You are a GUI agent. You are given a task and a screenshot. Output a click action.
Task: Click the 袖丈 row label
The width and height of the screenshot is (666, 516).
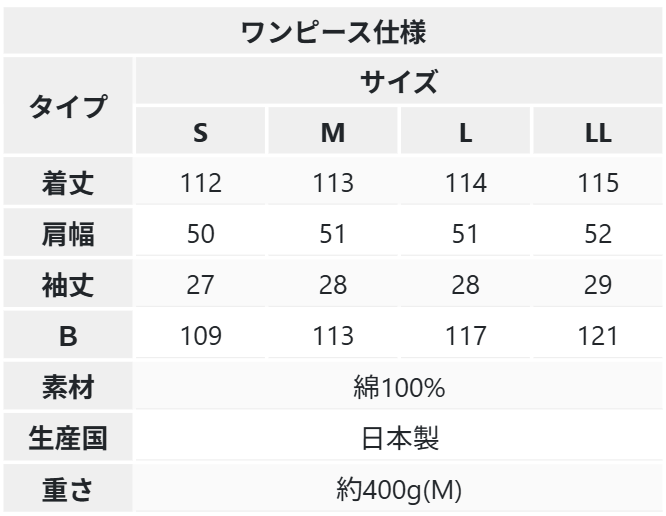(x=67, y=285)
